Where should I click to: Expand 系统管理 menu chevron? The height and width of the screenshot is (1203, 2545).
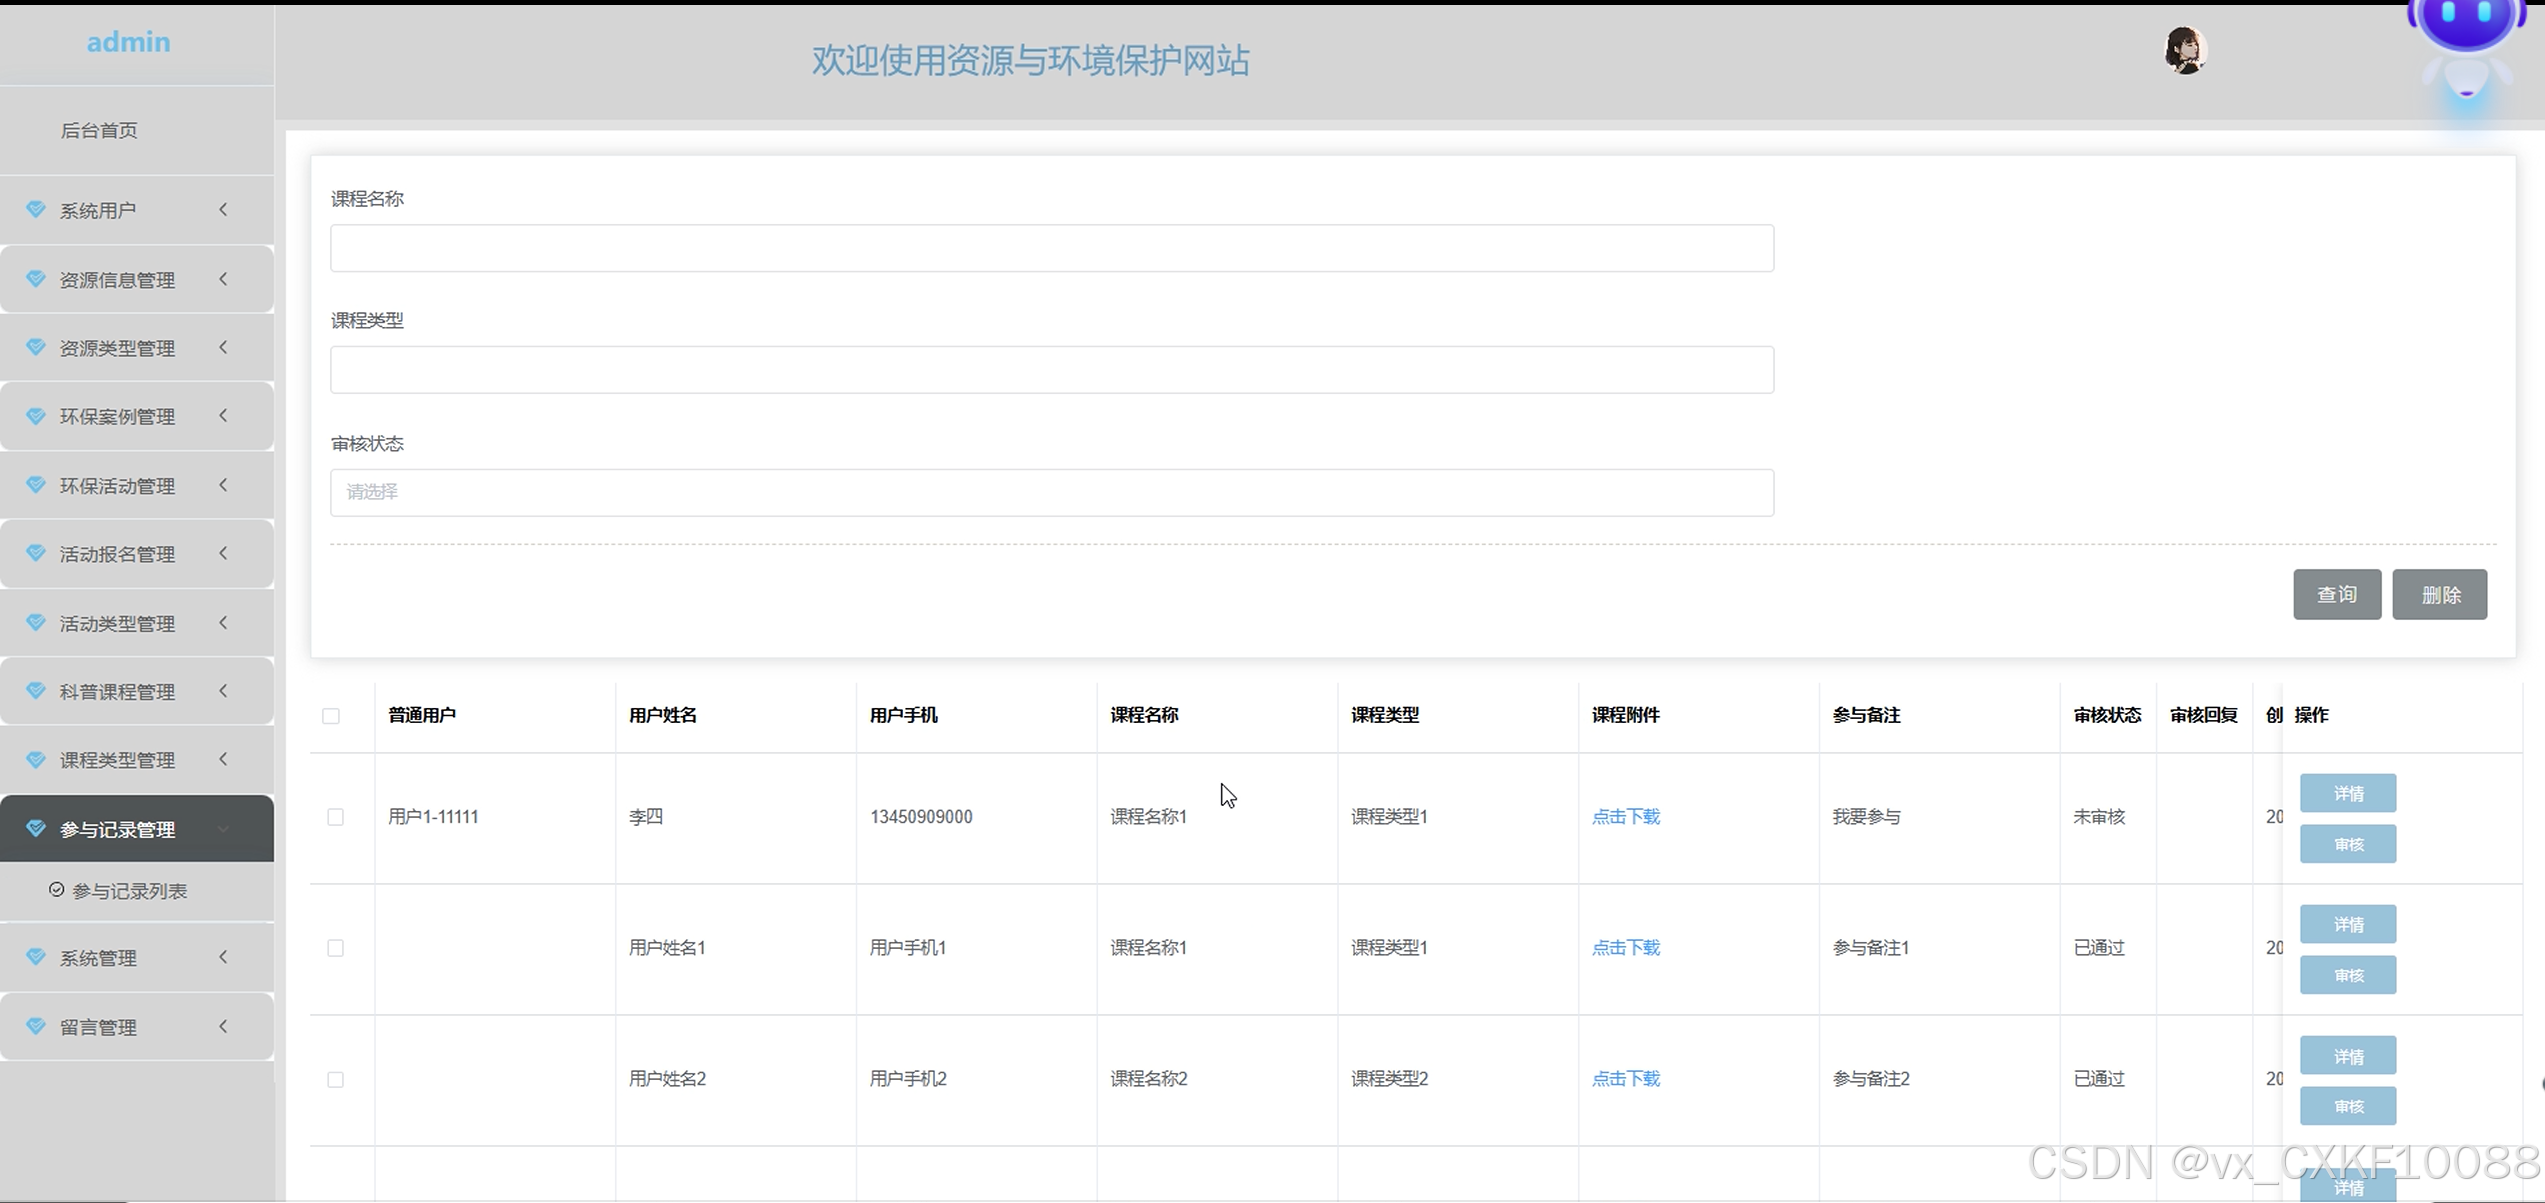coord(224,957)
